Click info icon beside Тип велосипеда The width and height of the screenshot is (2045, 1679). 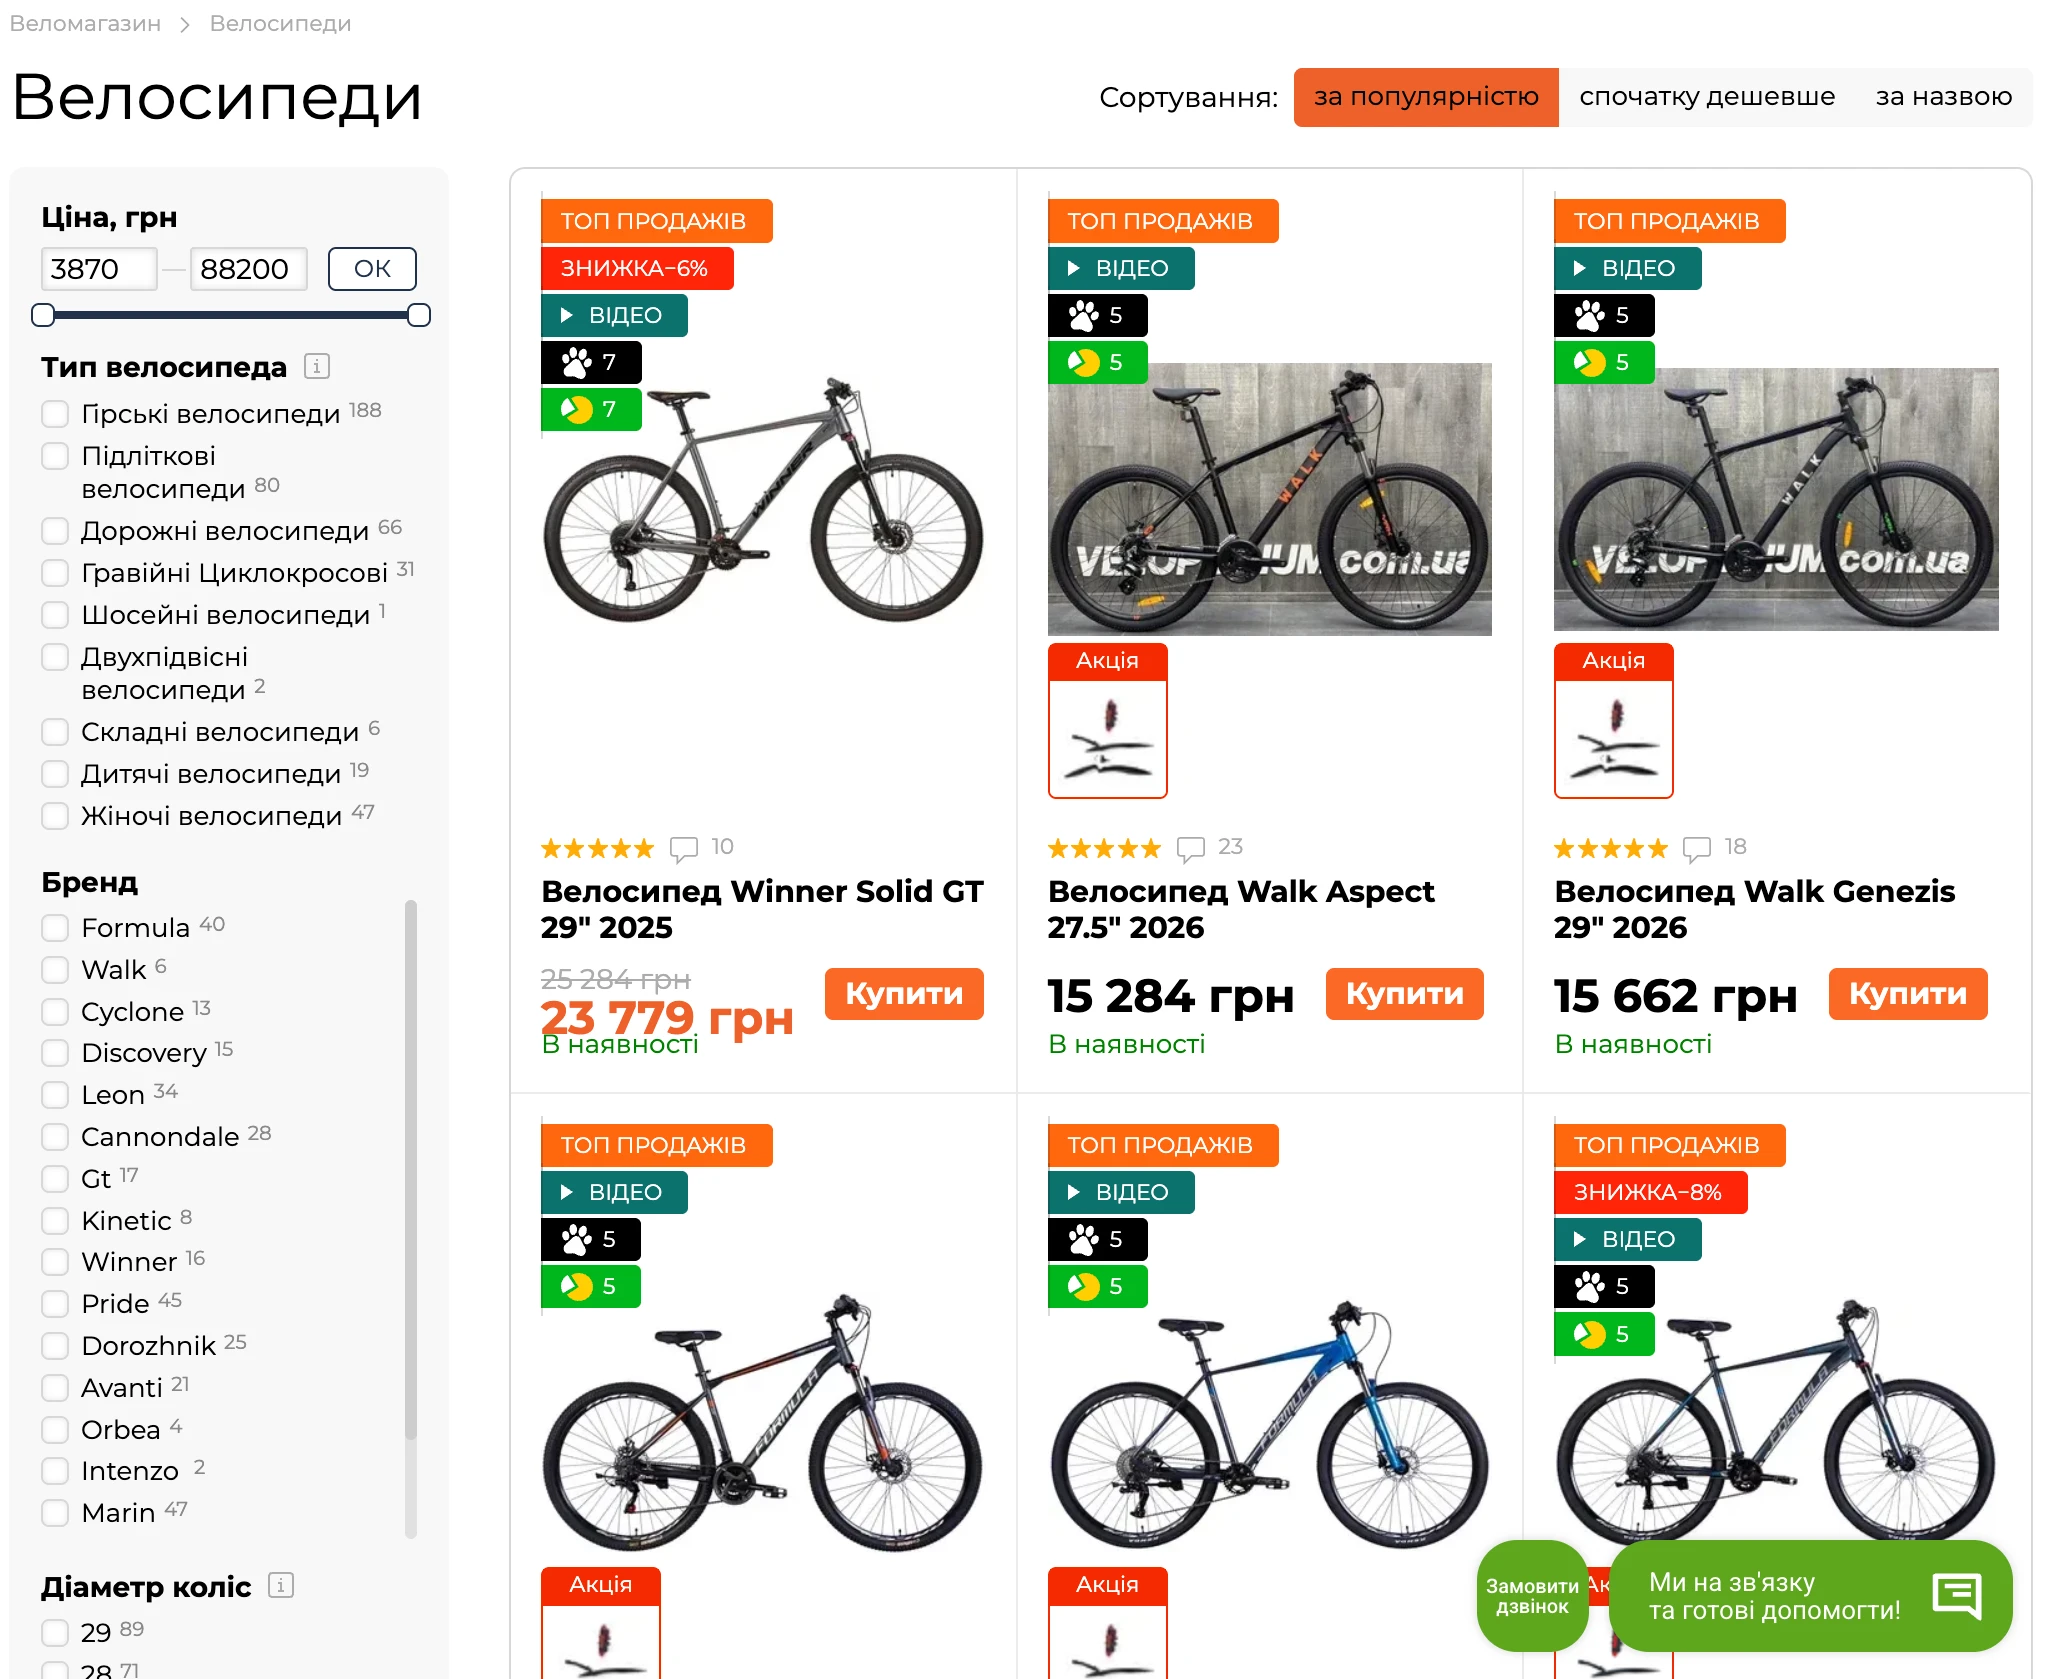click(x=316, y=367)
